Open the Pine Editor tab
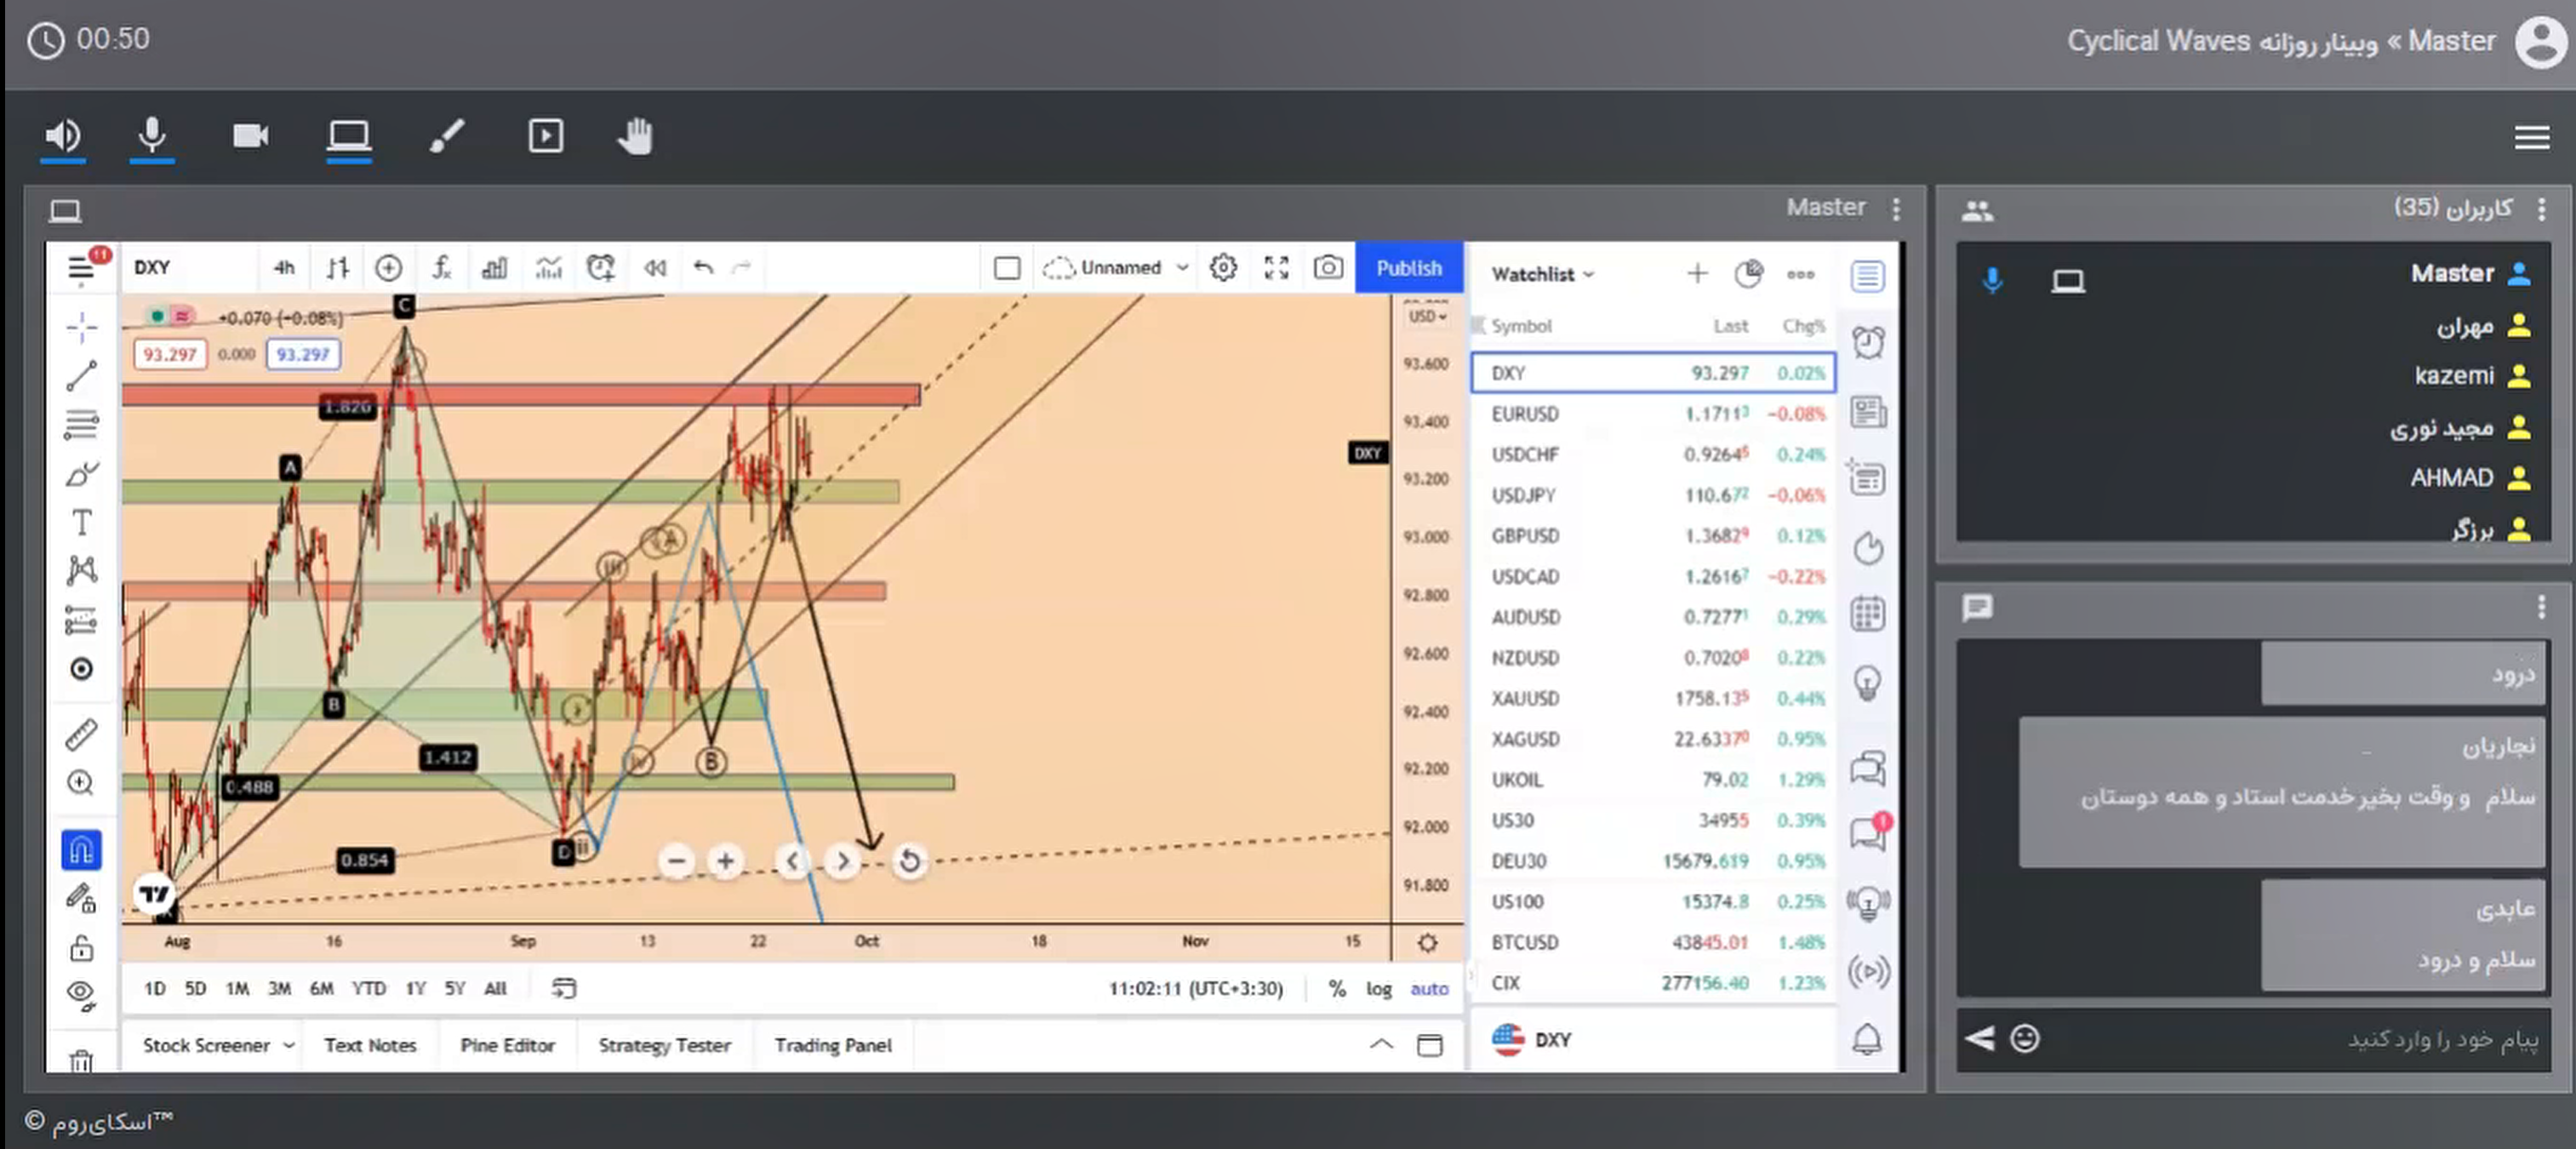The height and width of the screenshot is (1149, 2576). tap(507, 1045)
